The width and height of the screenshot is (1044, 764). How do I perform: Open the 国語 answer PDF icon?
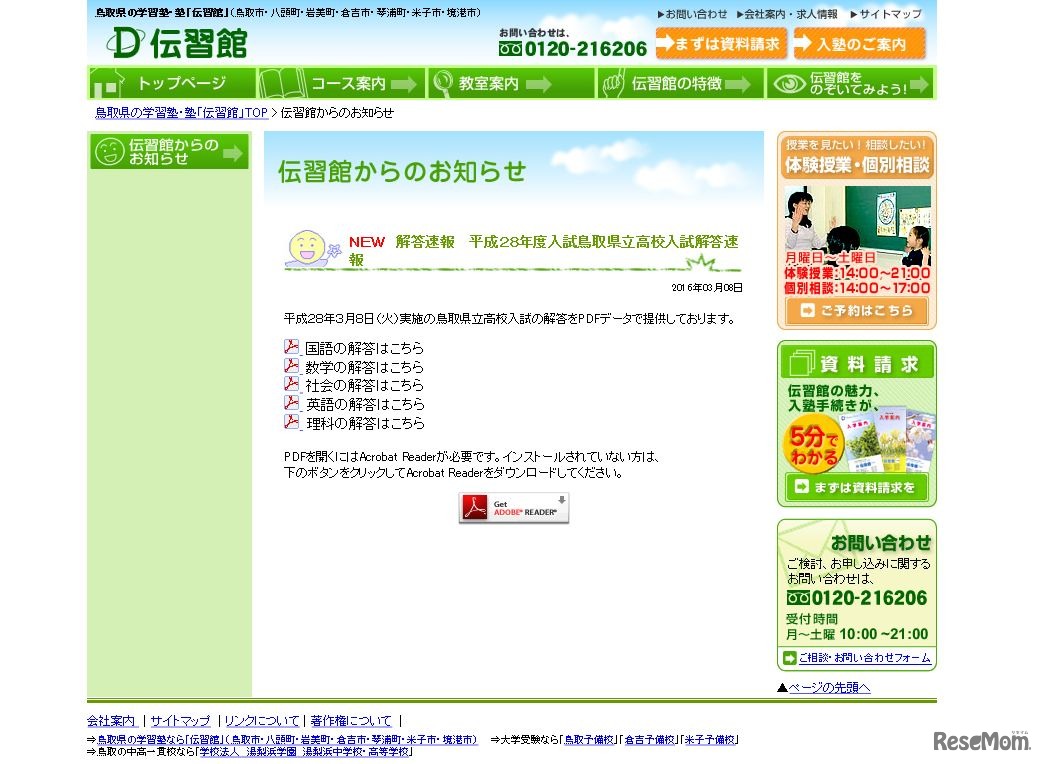coord(291,347)
